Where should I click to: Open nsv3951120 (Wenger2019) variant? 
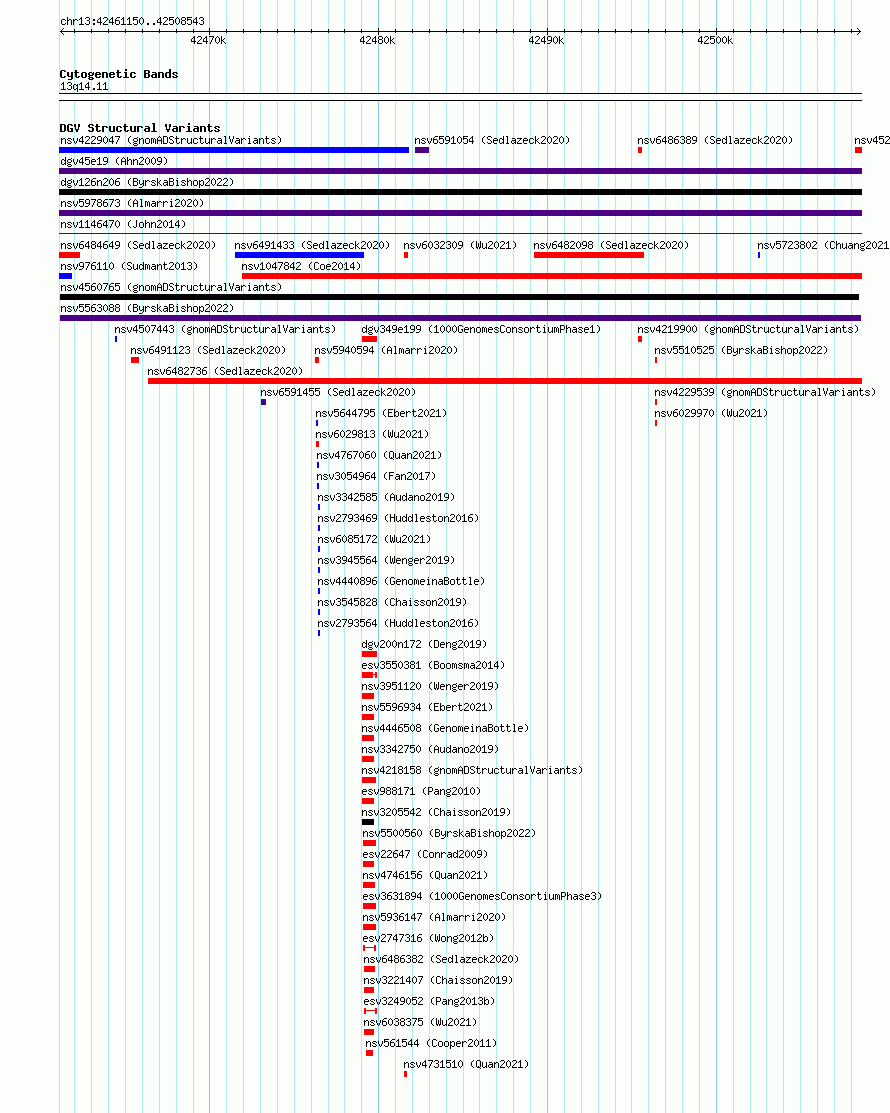(430, 686)
